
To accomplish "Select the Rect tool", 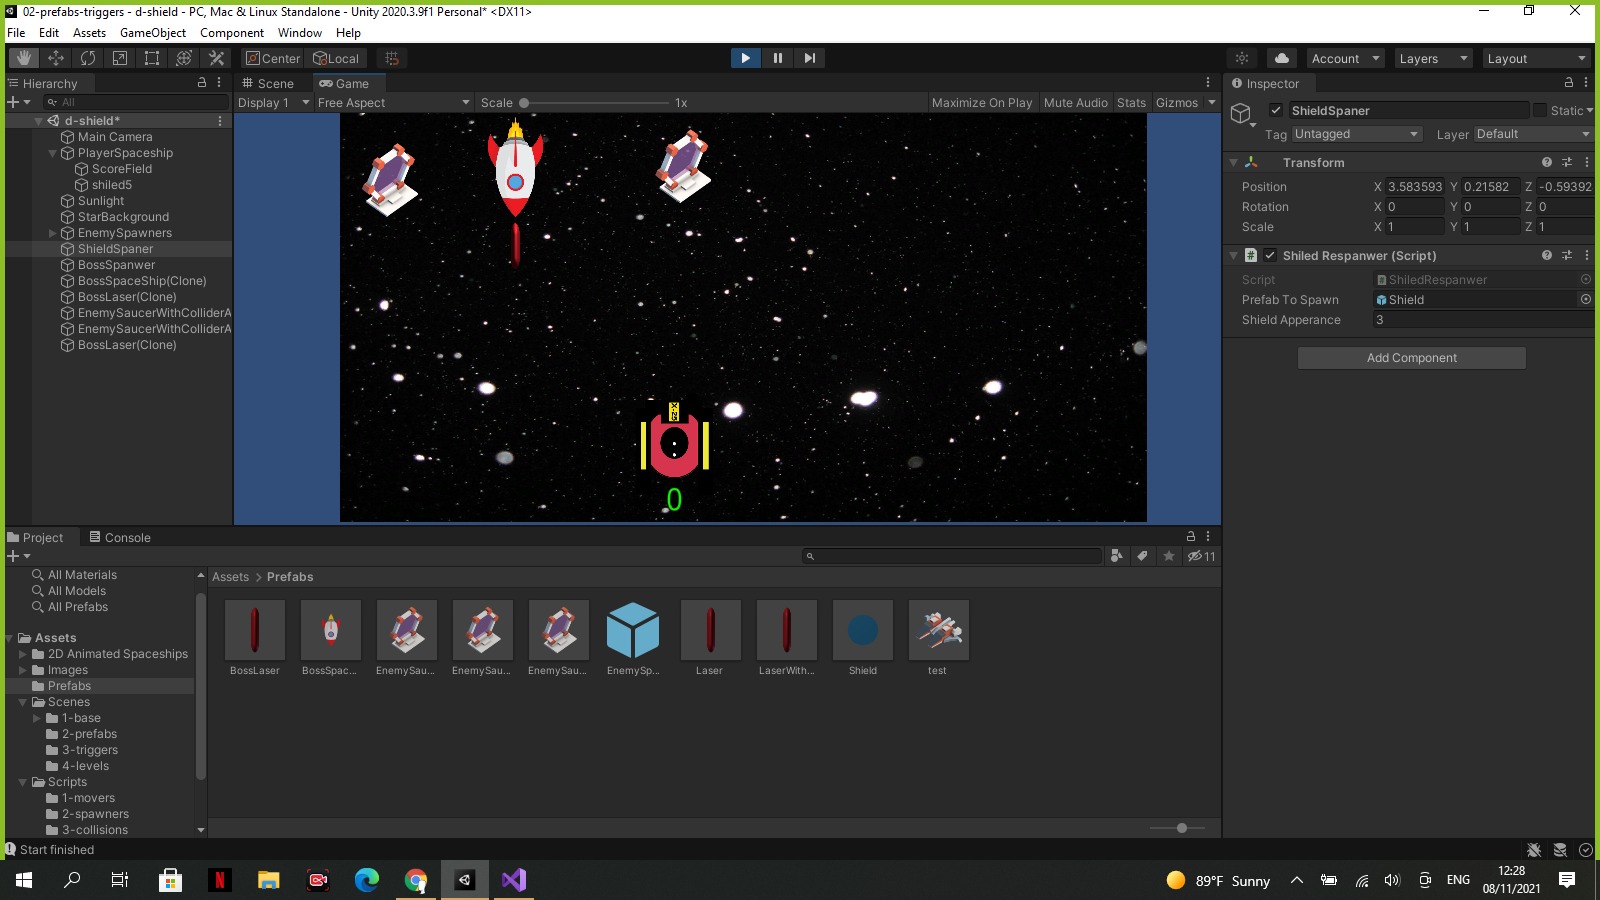I will click(152, 58).
